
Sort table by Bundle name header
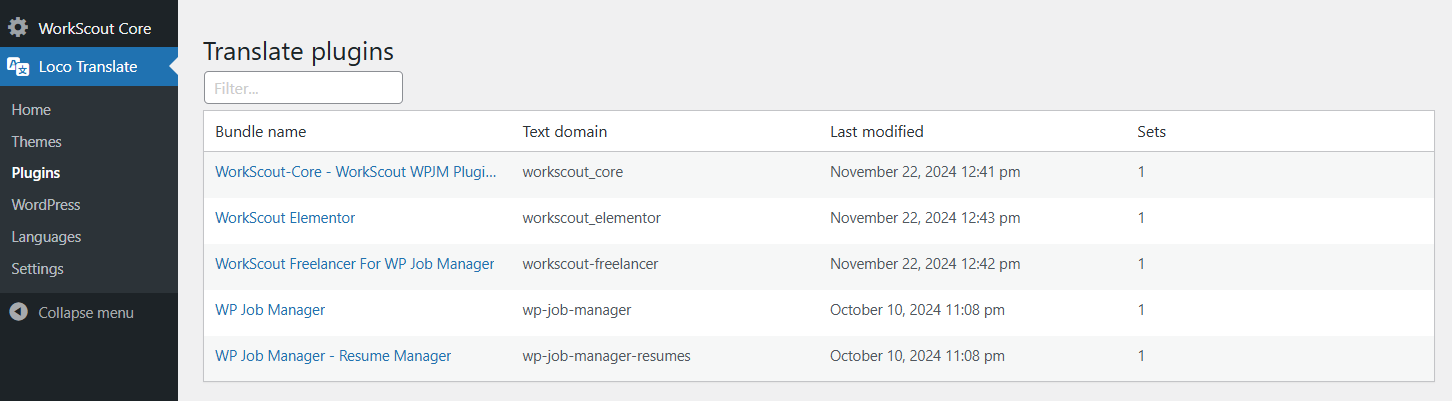(261, 132)
